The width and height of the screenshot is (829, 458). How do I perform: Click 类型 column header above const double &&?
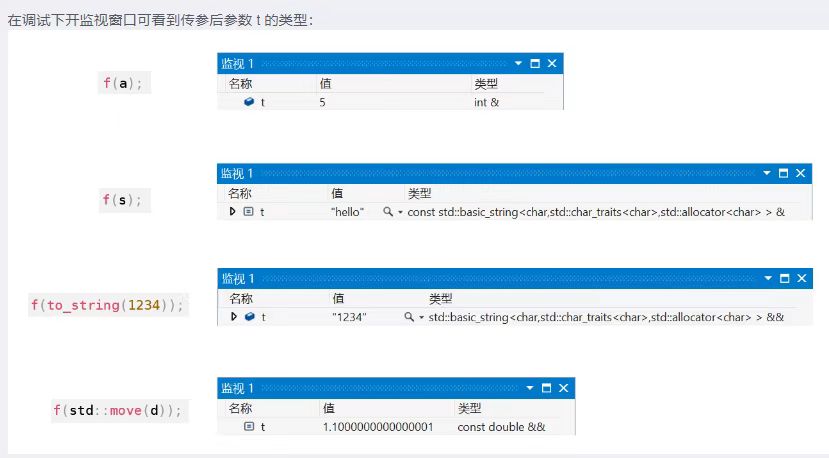[x=470, y=408]
